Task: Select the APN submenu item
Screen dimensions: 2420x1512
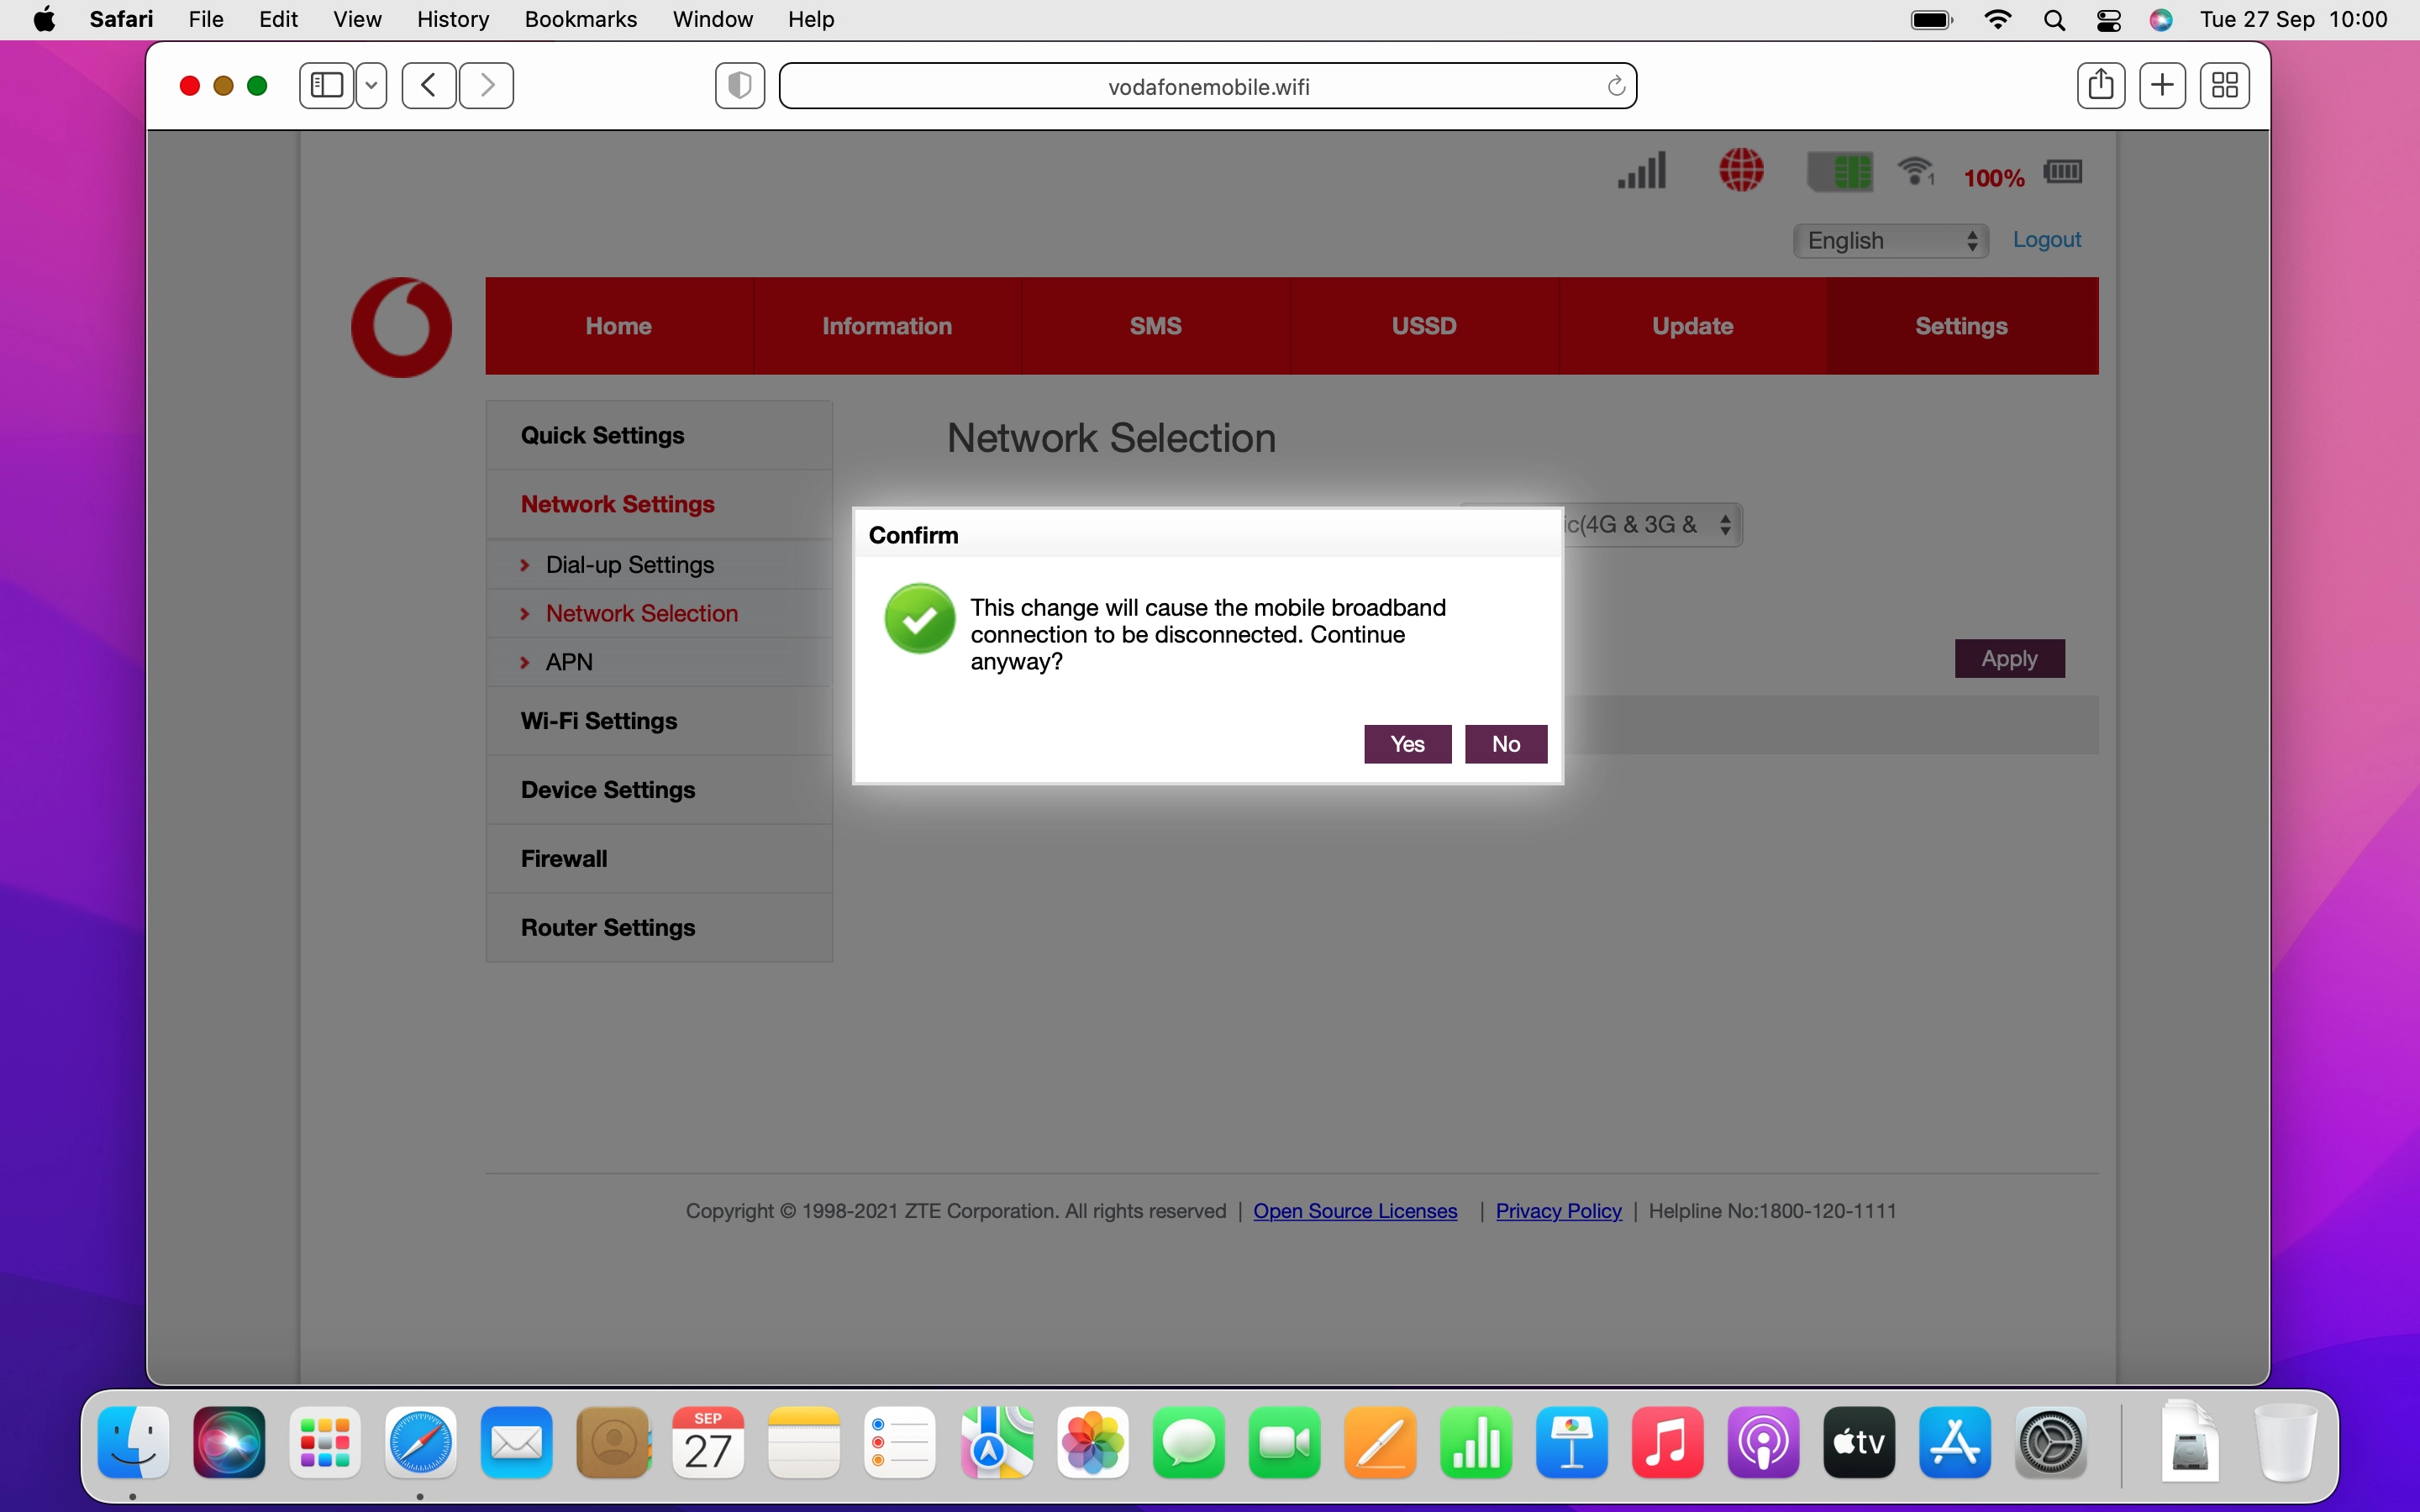Action: [x=569, y=662]
